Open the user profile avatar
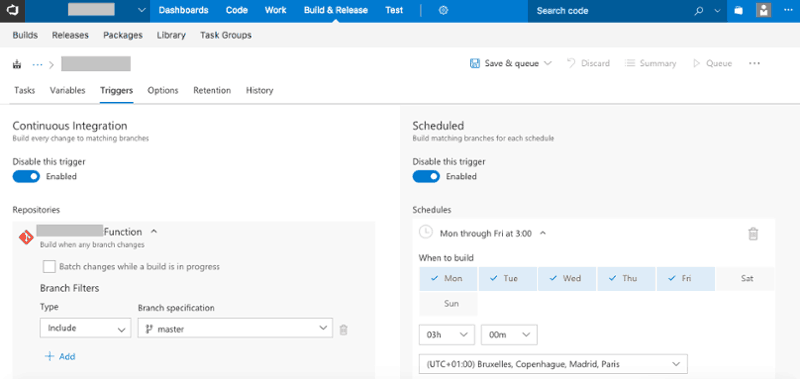Image resolution: width=800 pixels, height=379 pixels. click(x=763, y=11)
